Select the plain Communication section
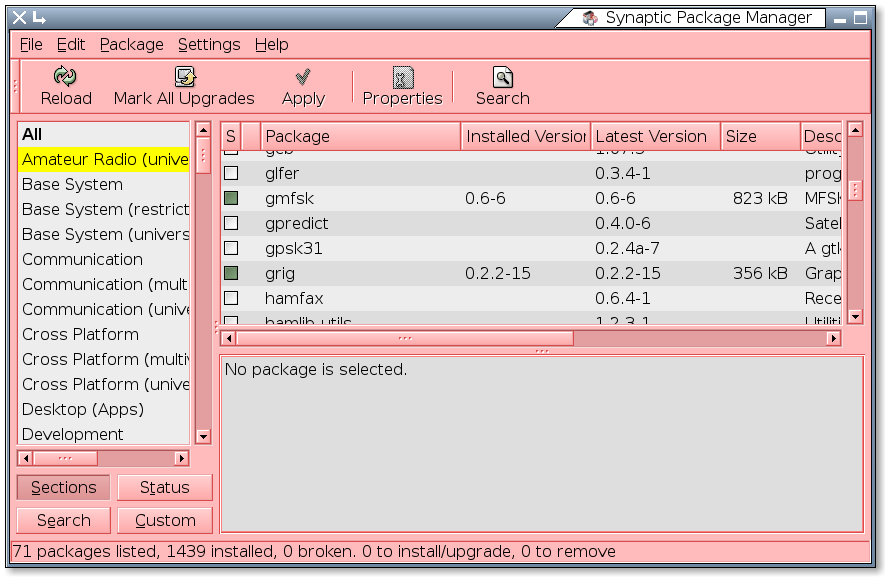 coord(104,259)
